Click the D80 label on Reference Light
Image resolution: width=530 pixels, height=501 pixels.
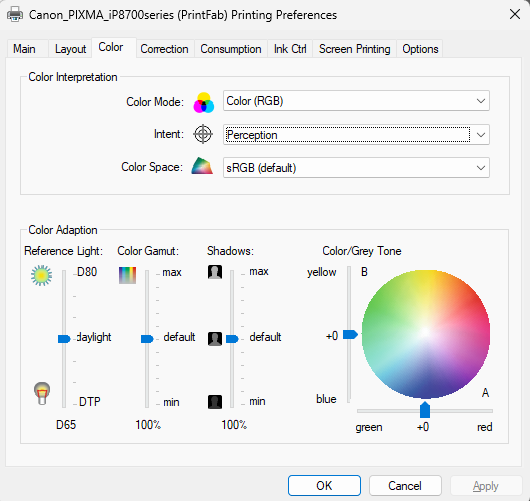tap(87, 272)
